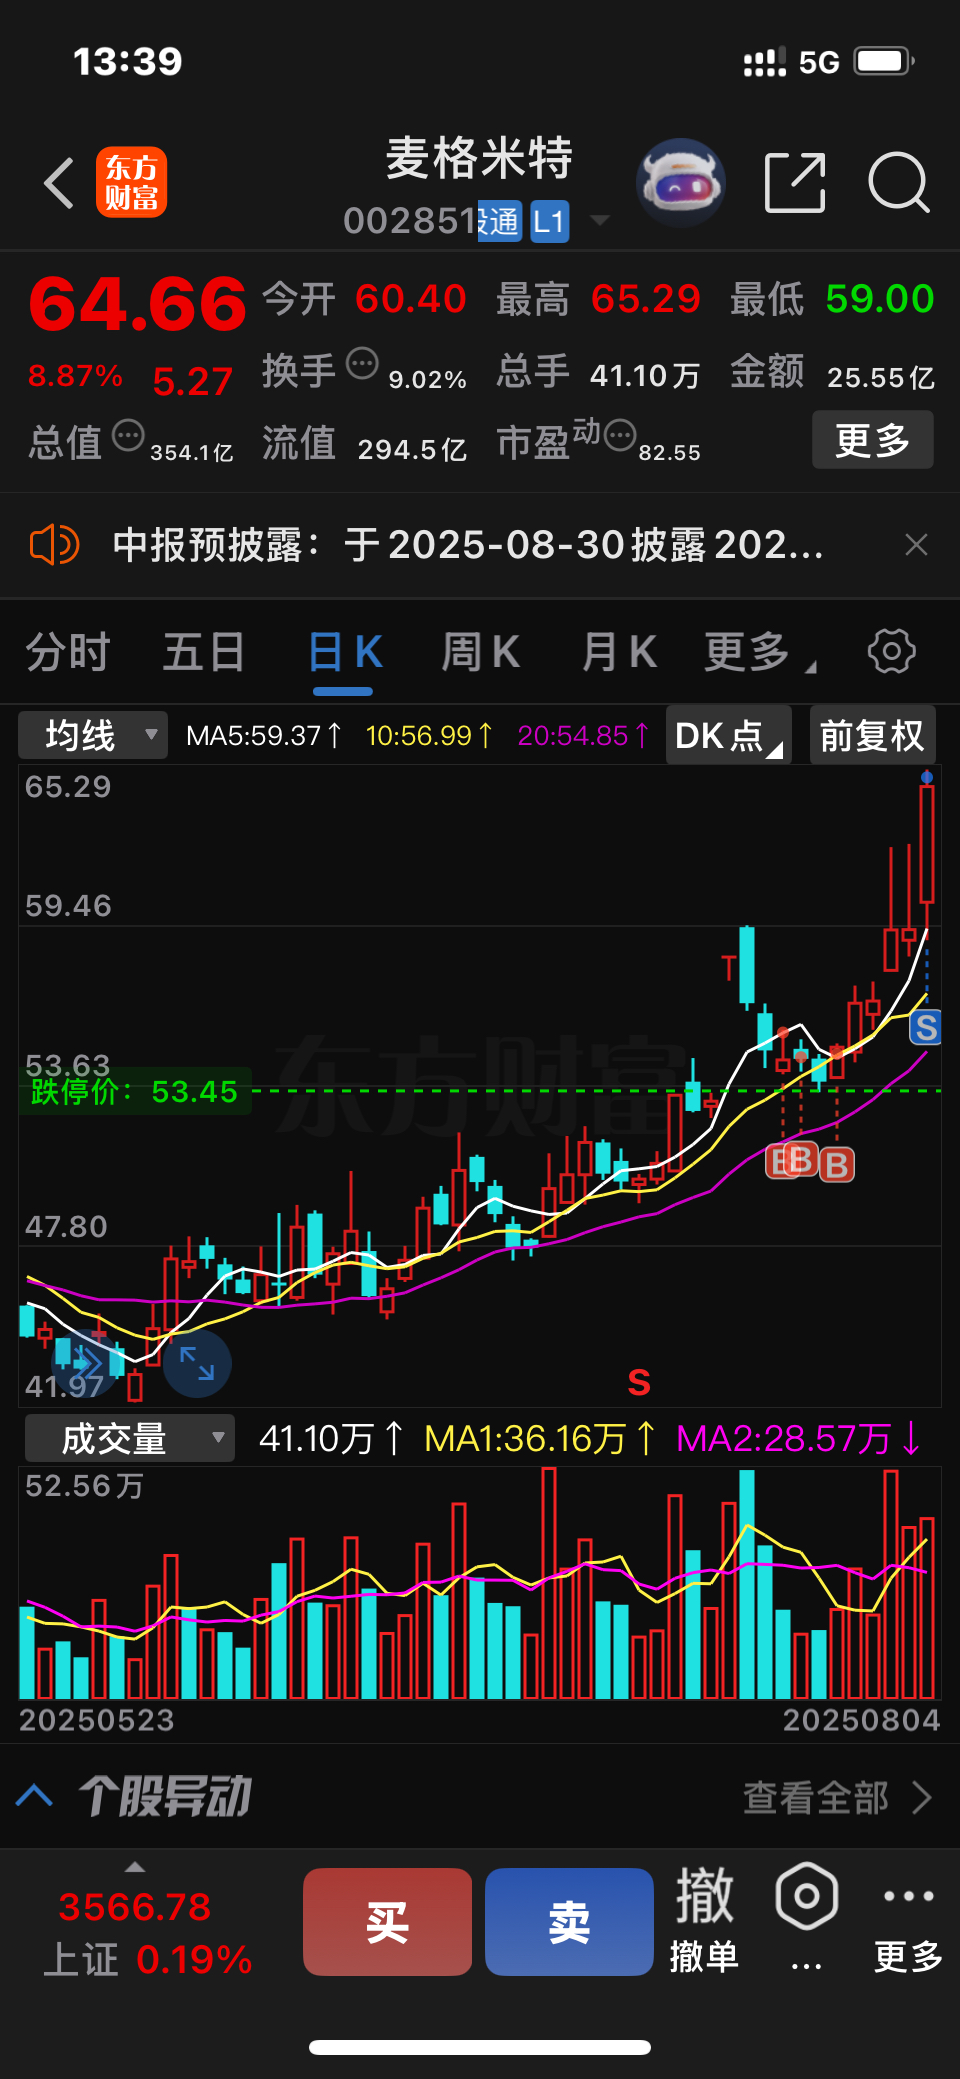Expand index panel via small triangle

tap(135, 1867)
